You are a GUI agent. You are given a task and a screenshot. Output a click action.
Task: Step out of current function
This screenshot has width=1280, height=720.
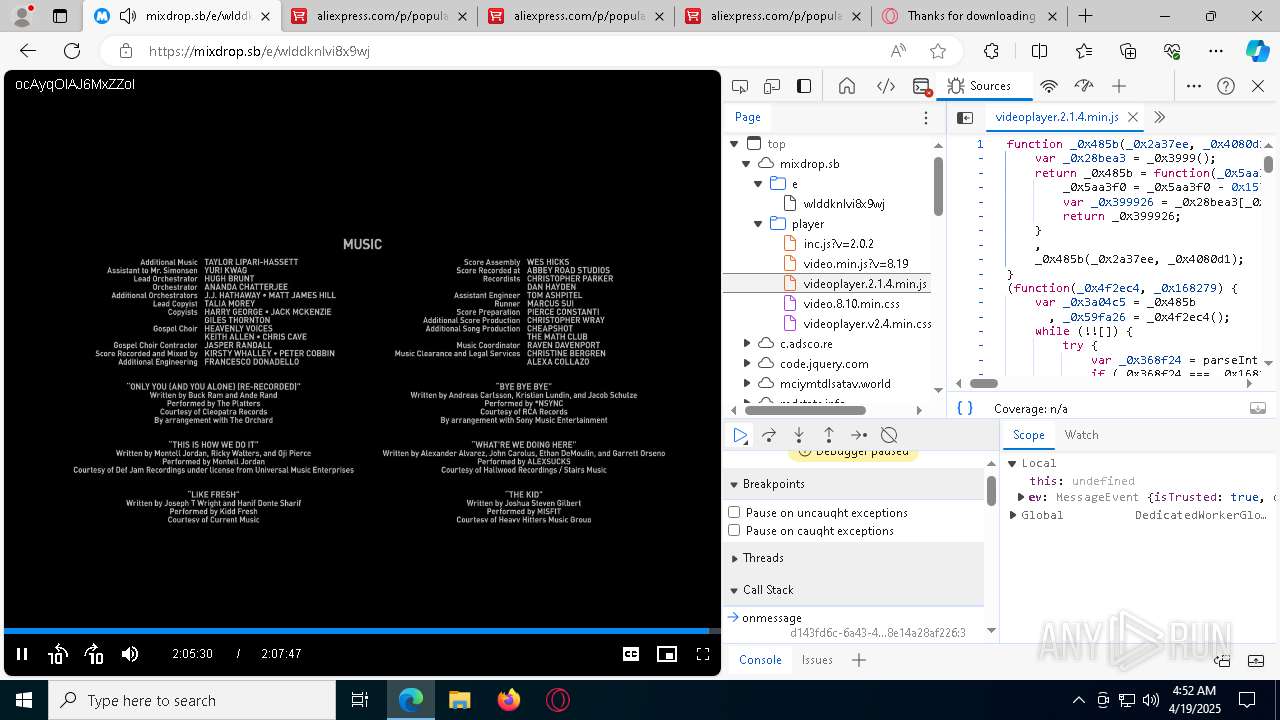tap(829, 435)
